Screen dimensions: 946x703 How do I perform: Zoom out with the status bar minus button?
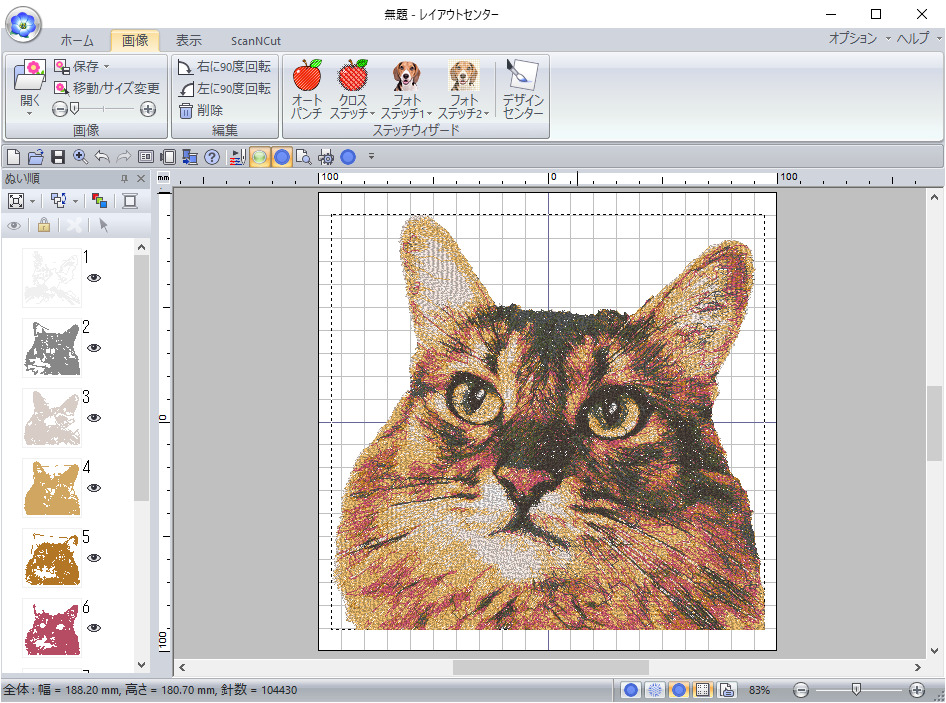tap(801, 690)
